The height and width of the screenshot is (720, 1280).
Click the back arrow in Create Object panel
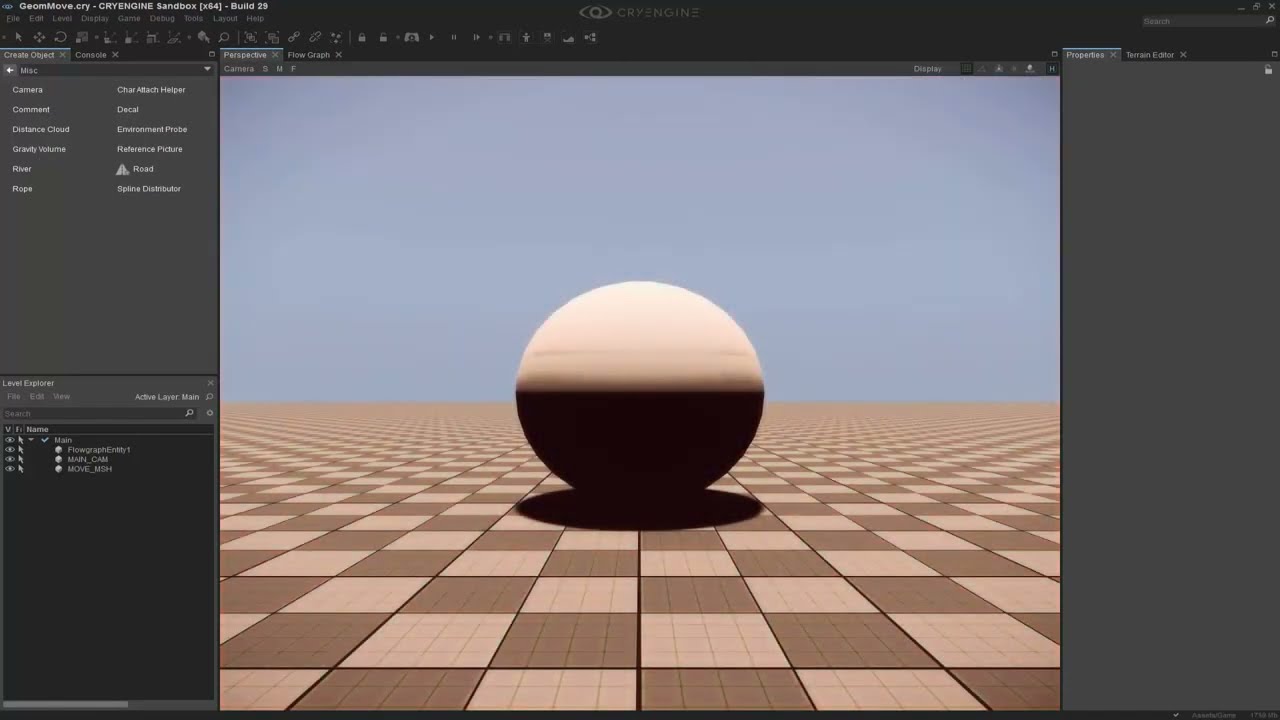point(9,70)
